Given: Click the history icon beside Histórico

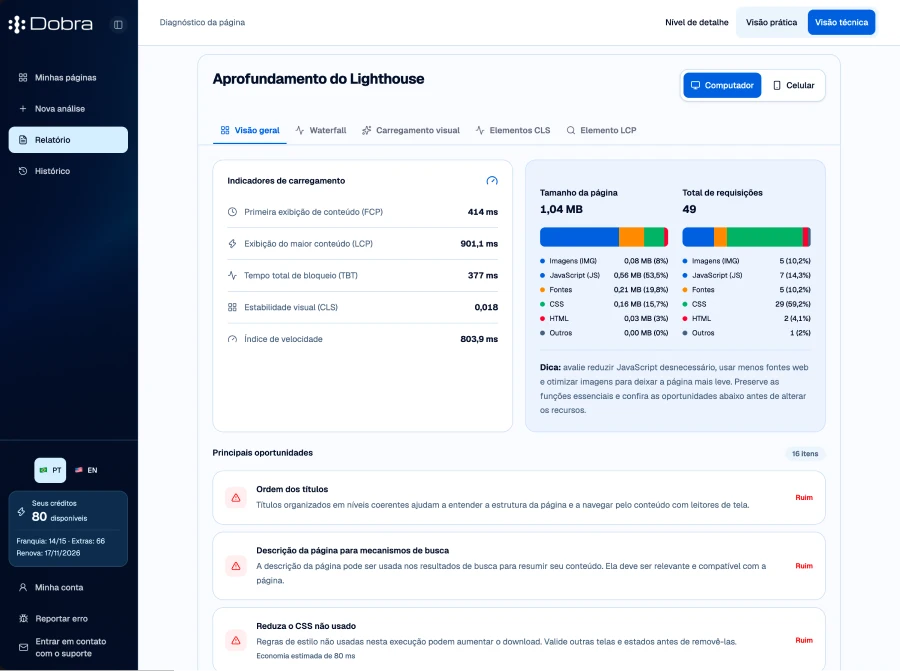Looking at the screenshot, I should (x=23, y=171).
